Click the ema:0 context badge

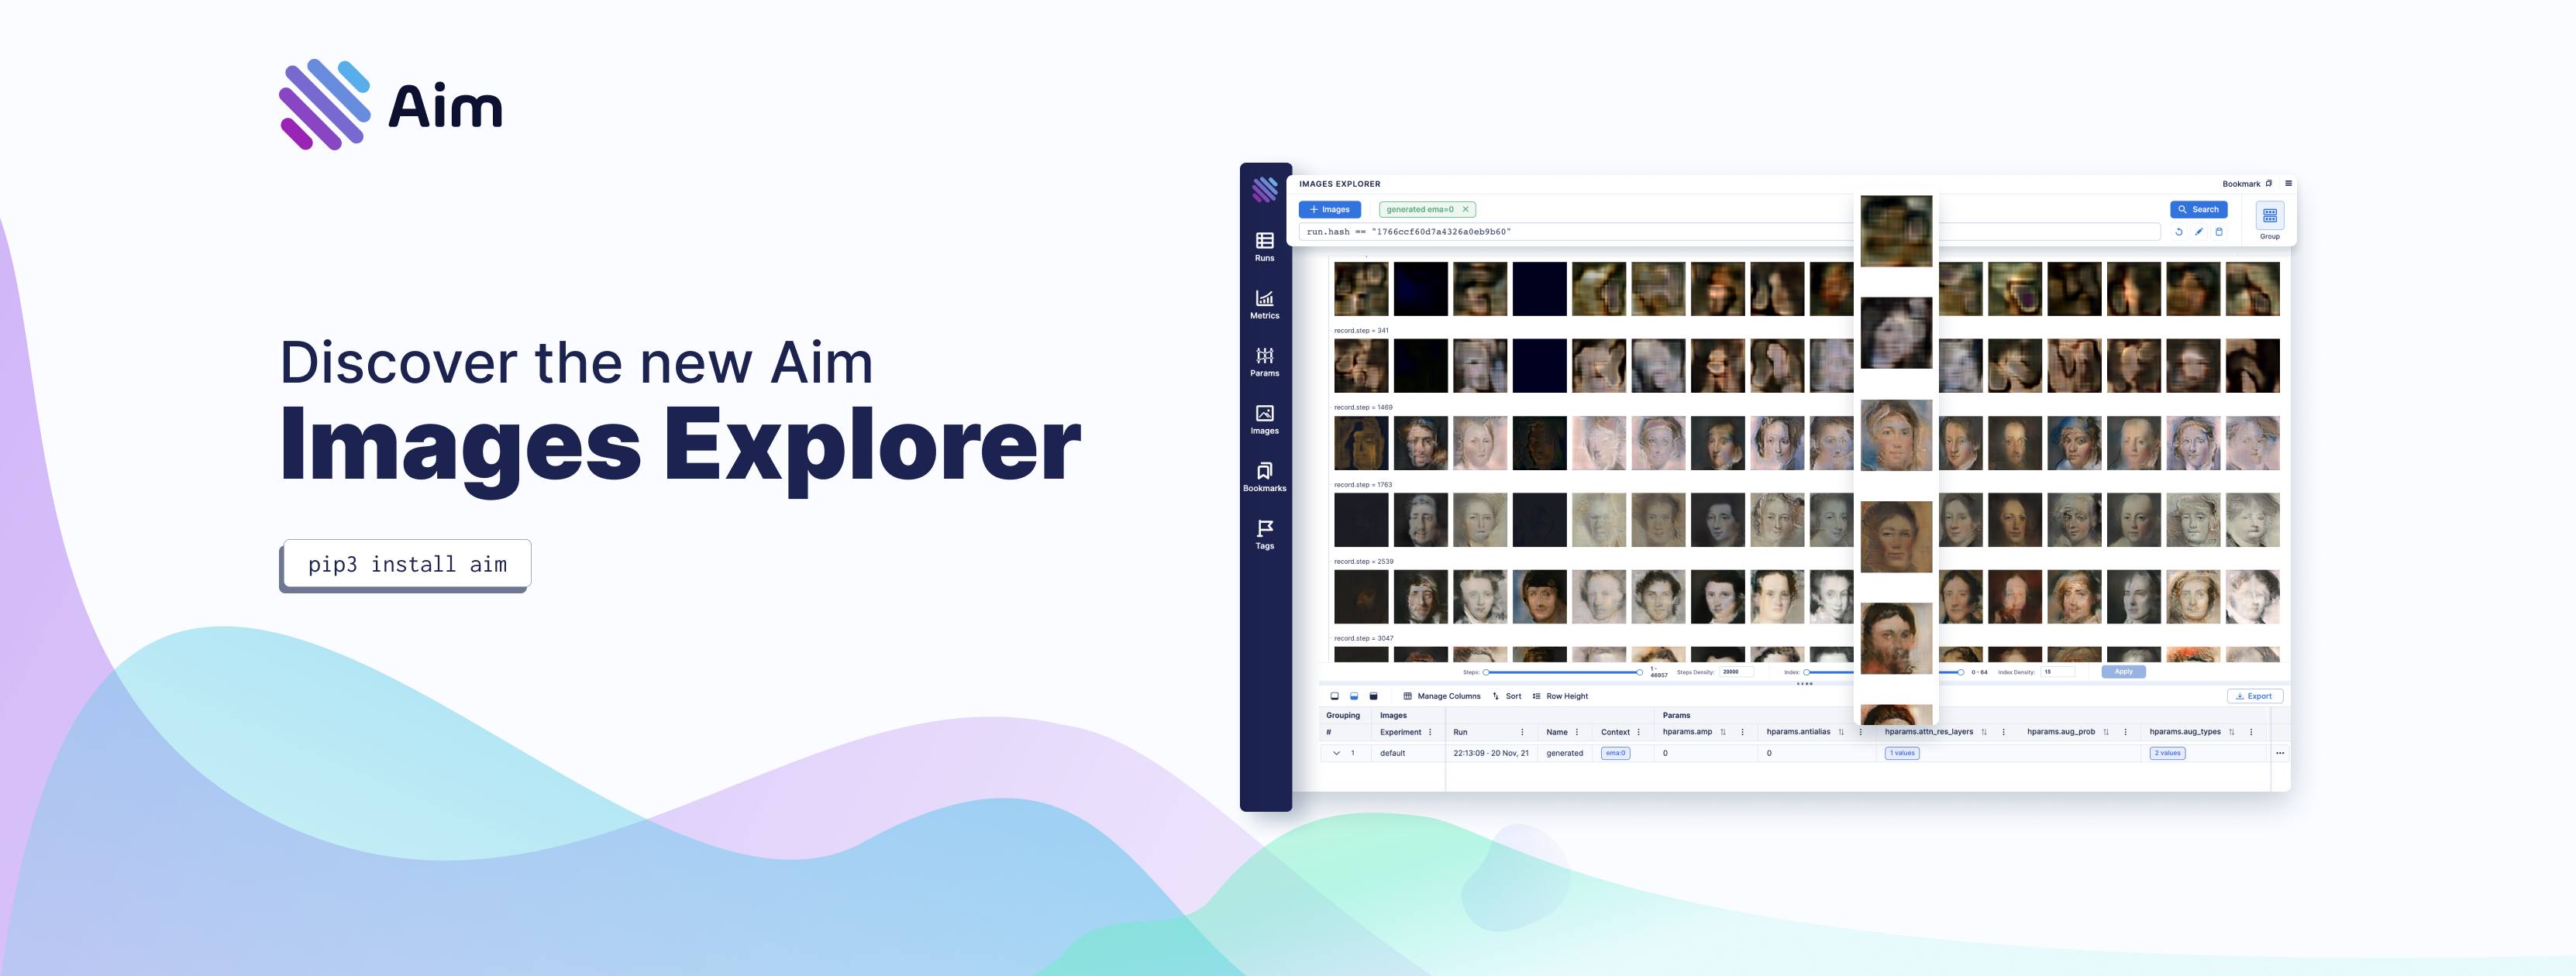1615,753
